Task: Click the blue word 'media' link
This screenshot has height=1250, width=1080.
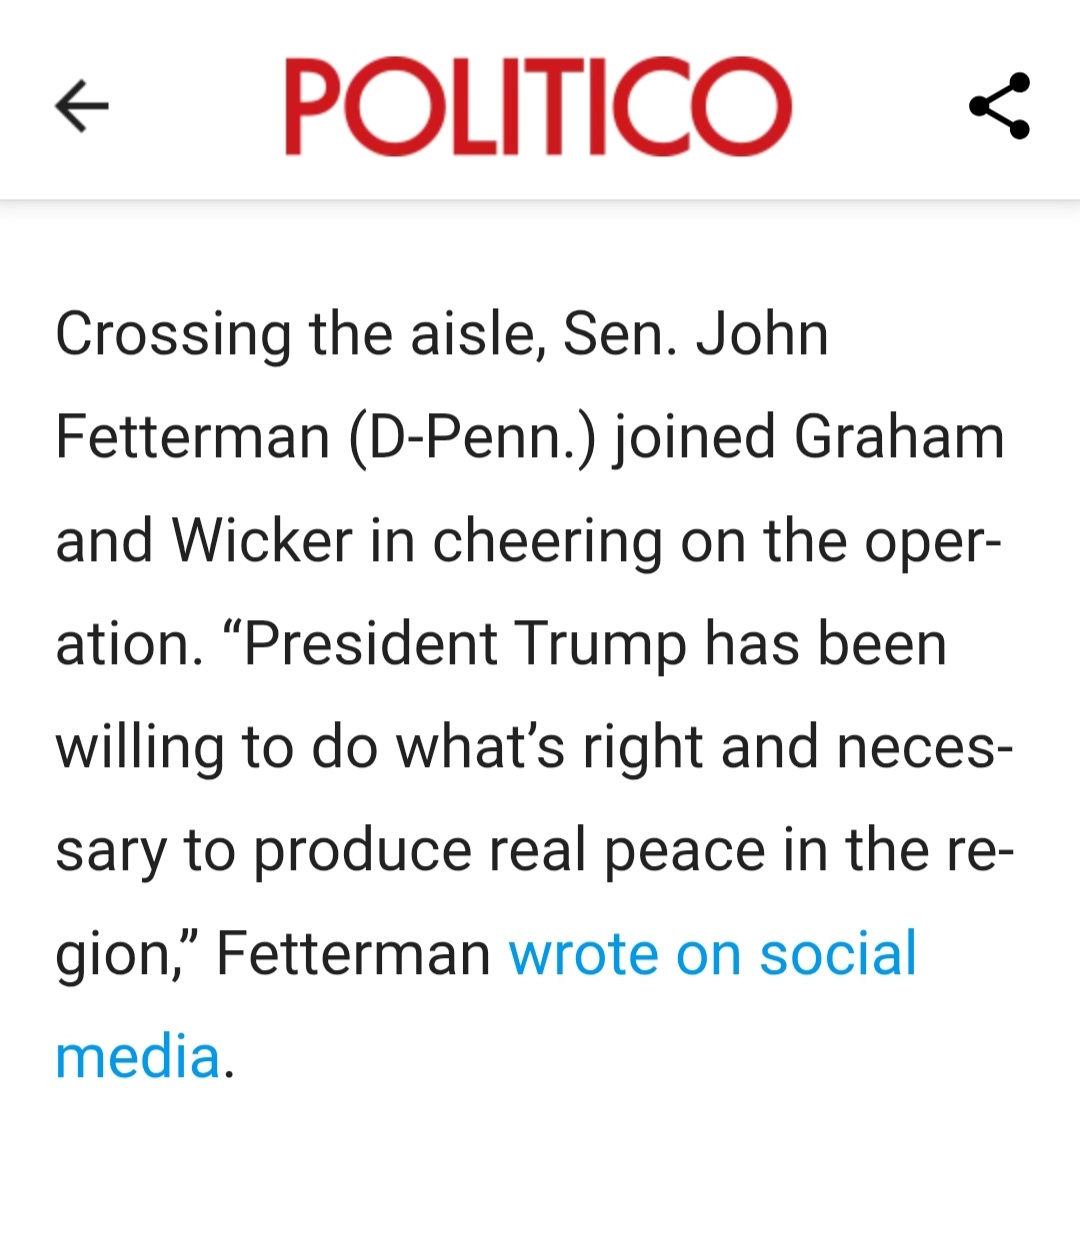Action: point(138,1057)
